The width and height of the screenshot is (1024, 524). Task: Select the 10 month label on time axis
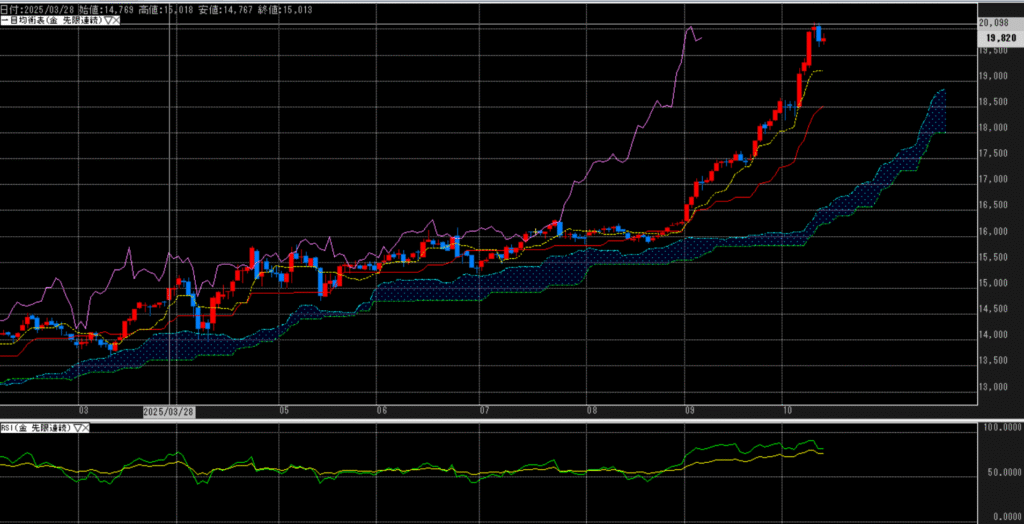pos(788,411)
